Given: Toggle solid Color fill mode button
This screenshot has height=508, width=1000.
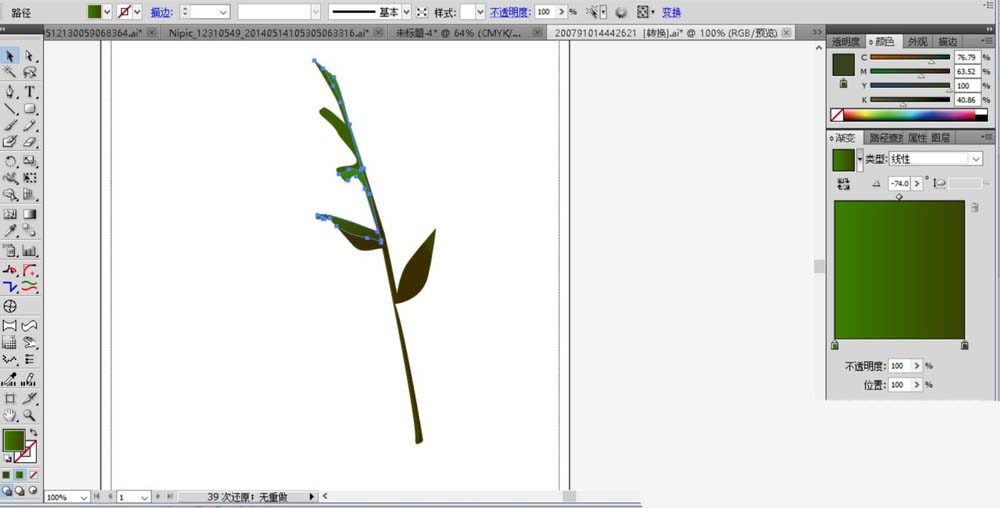Looking at the screenshot, I should coord(6,475).
